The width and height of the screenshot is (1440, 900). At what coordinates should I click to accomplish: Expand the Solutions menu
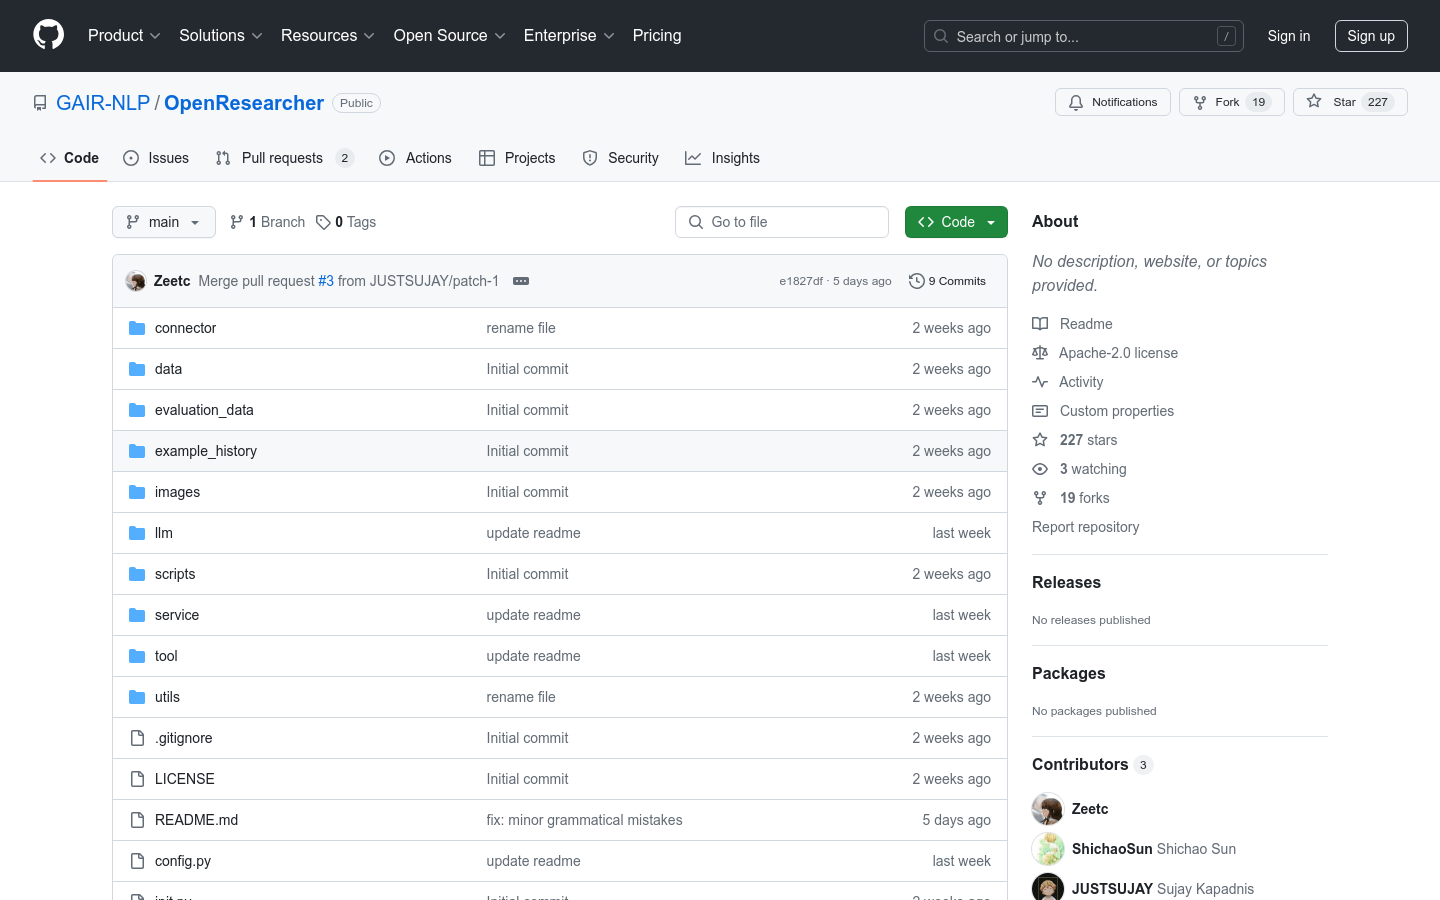(x=221, y=35)
